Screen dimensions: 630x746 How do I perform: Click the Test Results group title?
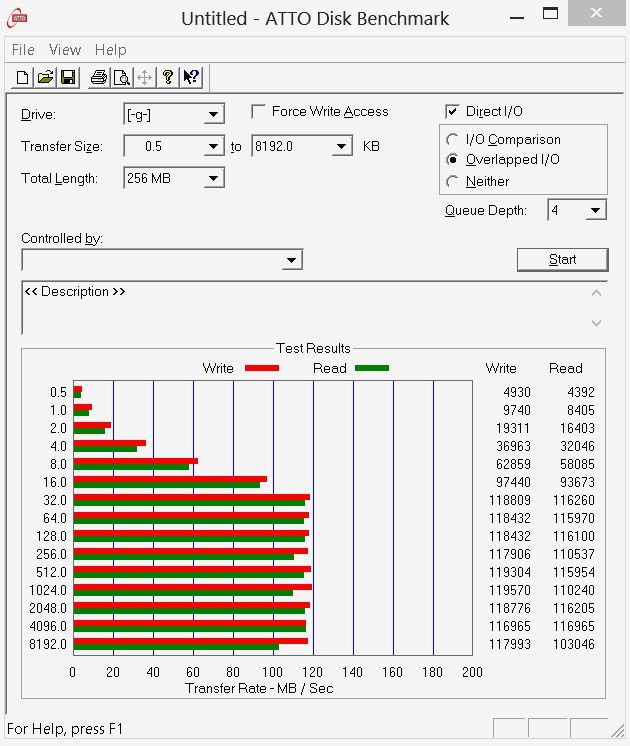(x=313, y=348)
